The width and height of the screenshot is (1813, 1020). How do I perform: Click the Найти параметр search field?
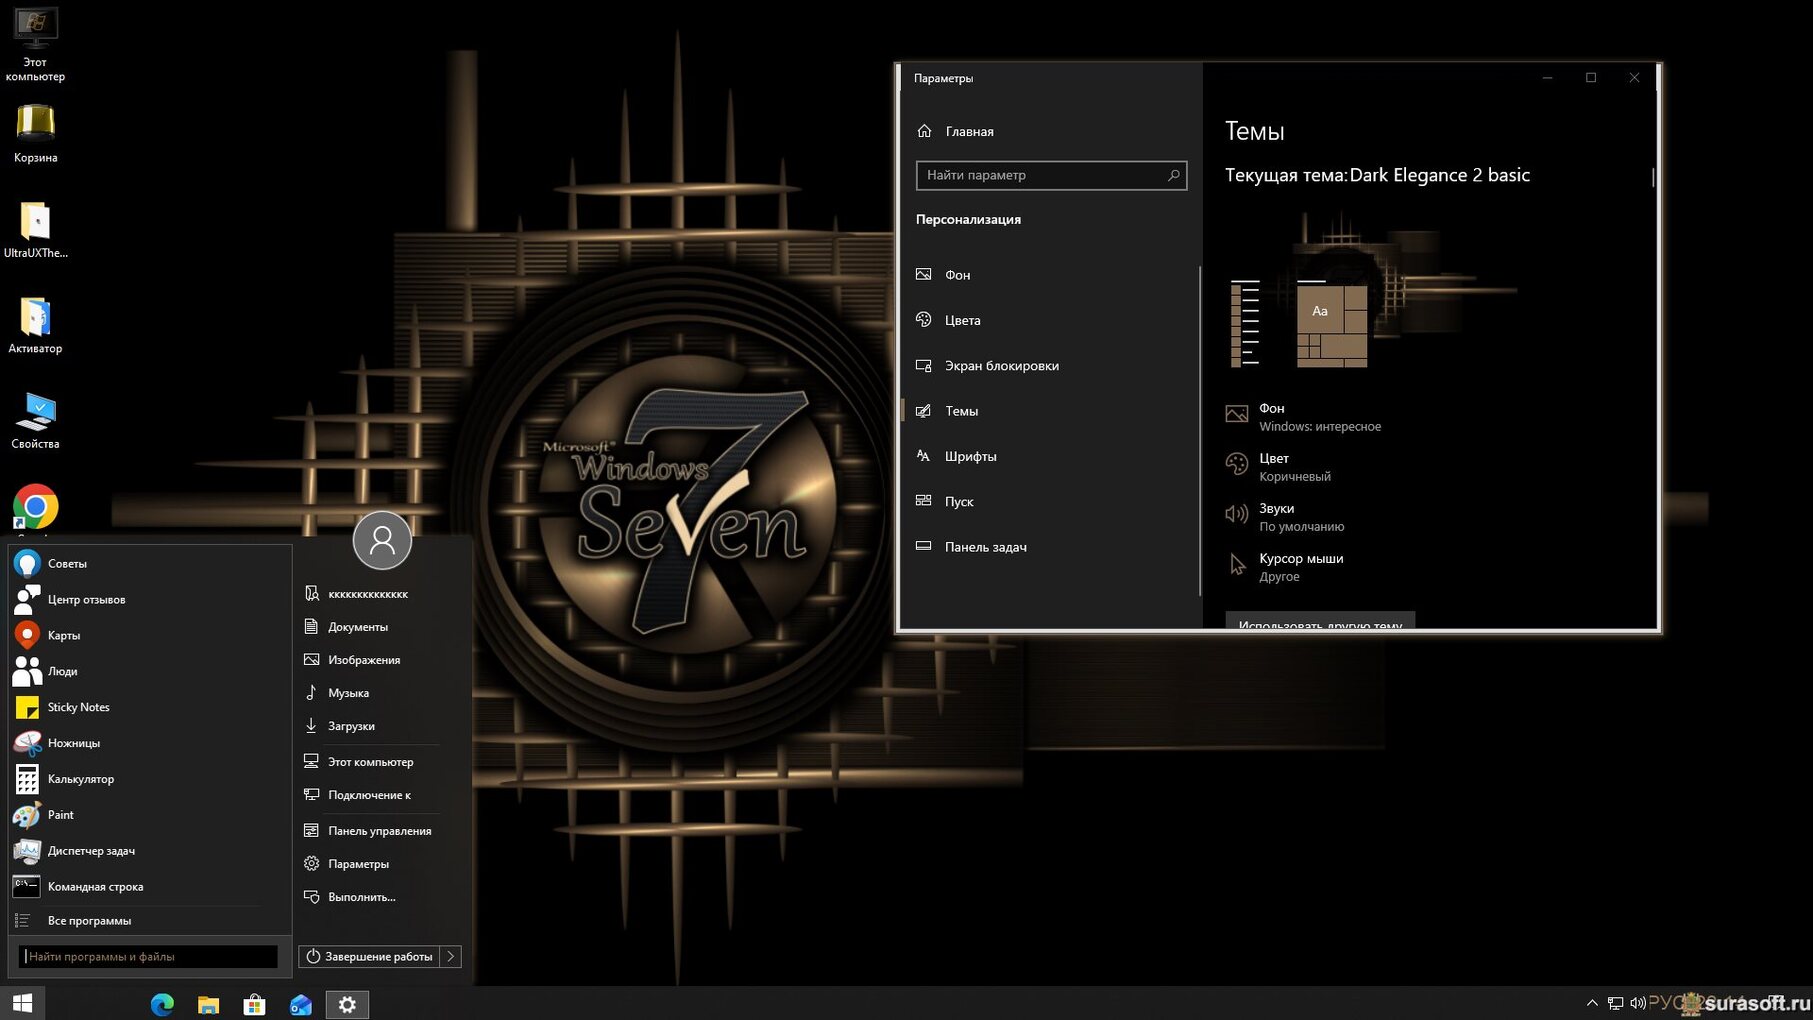tap(1042, 175)
